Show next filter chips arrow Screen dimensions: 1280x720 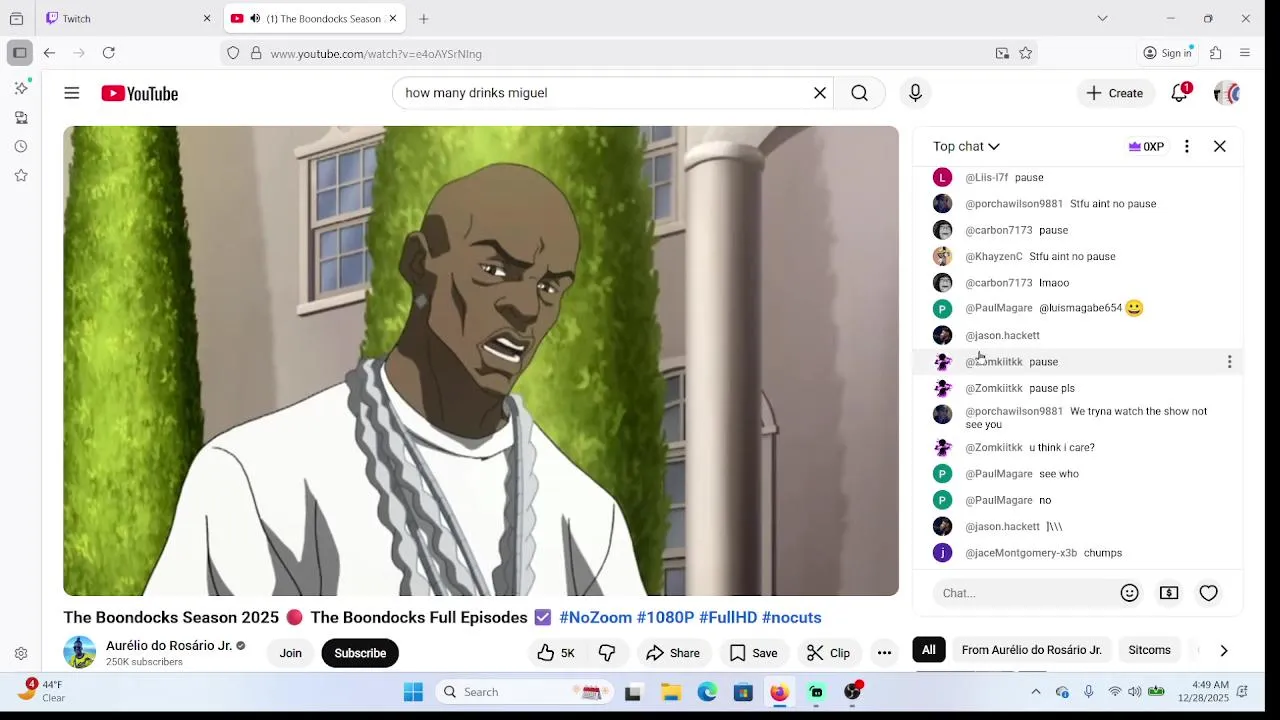[x=1223, y=650]
